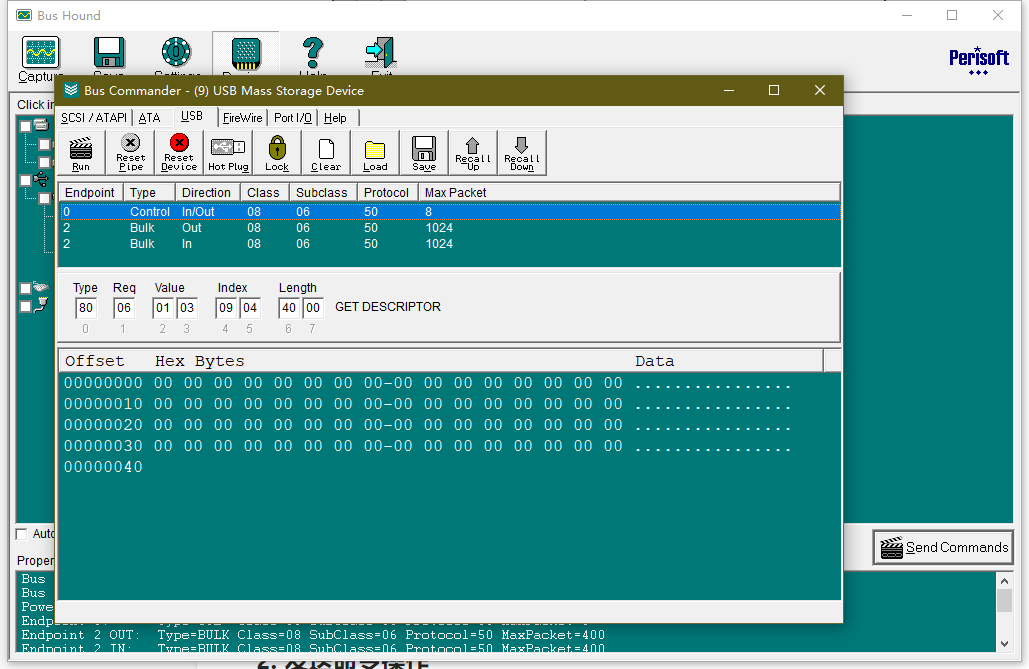The height and width of the screenshot is (669, 1029).
Task: Click the Subclass column header
Action: coord(323,192)
